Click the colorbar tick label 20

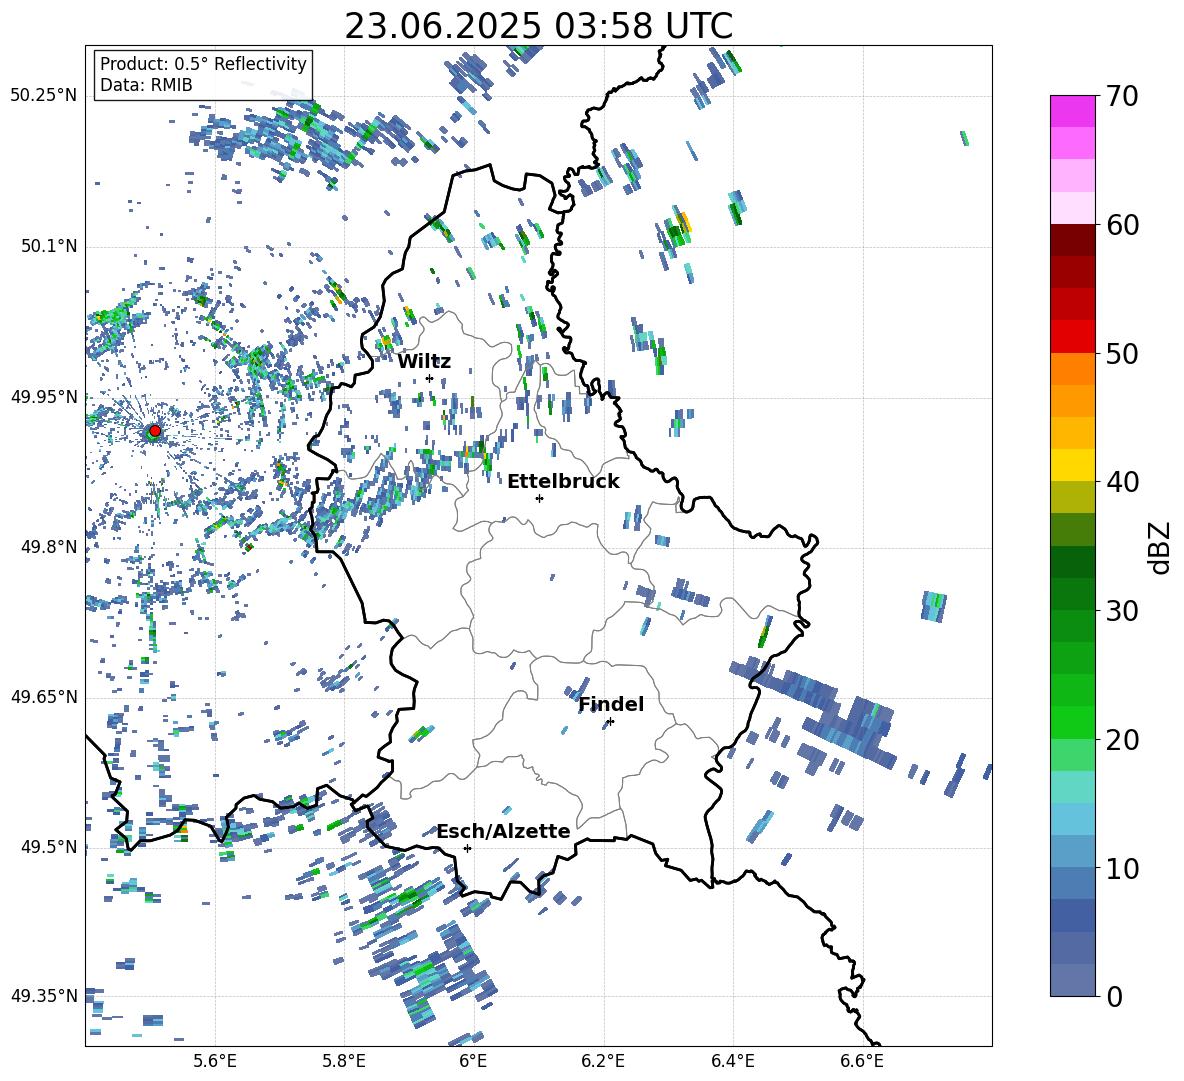[x=1122, y=740]
